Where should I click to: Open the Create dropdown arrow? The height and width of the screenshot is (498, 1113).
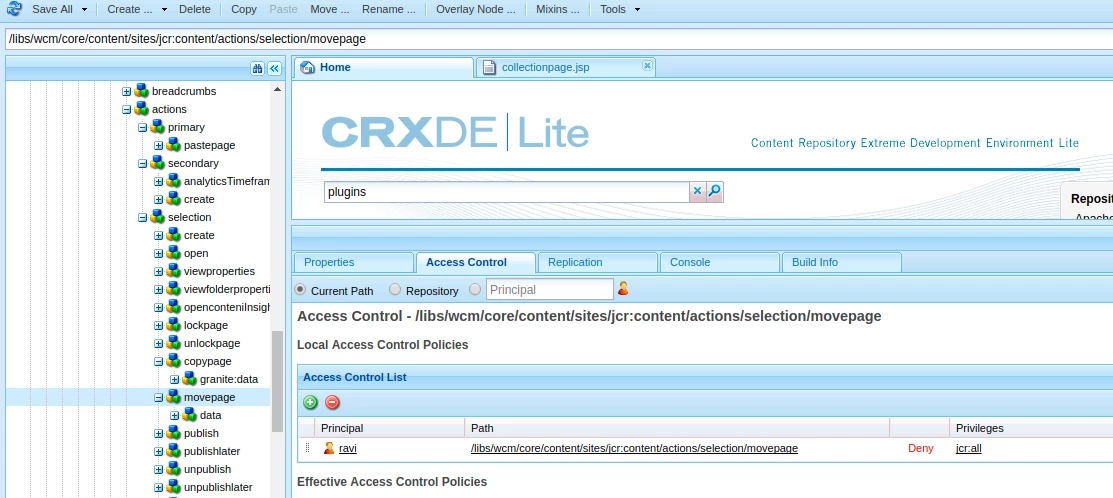[x=164, y=9]
